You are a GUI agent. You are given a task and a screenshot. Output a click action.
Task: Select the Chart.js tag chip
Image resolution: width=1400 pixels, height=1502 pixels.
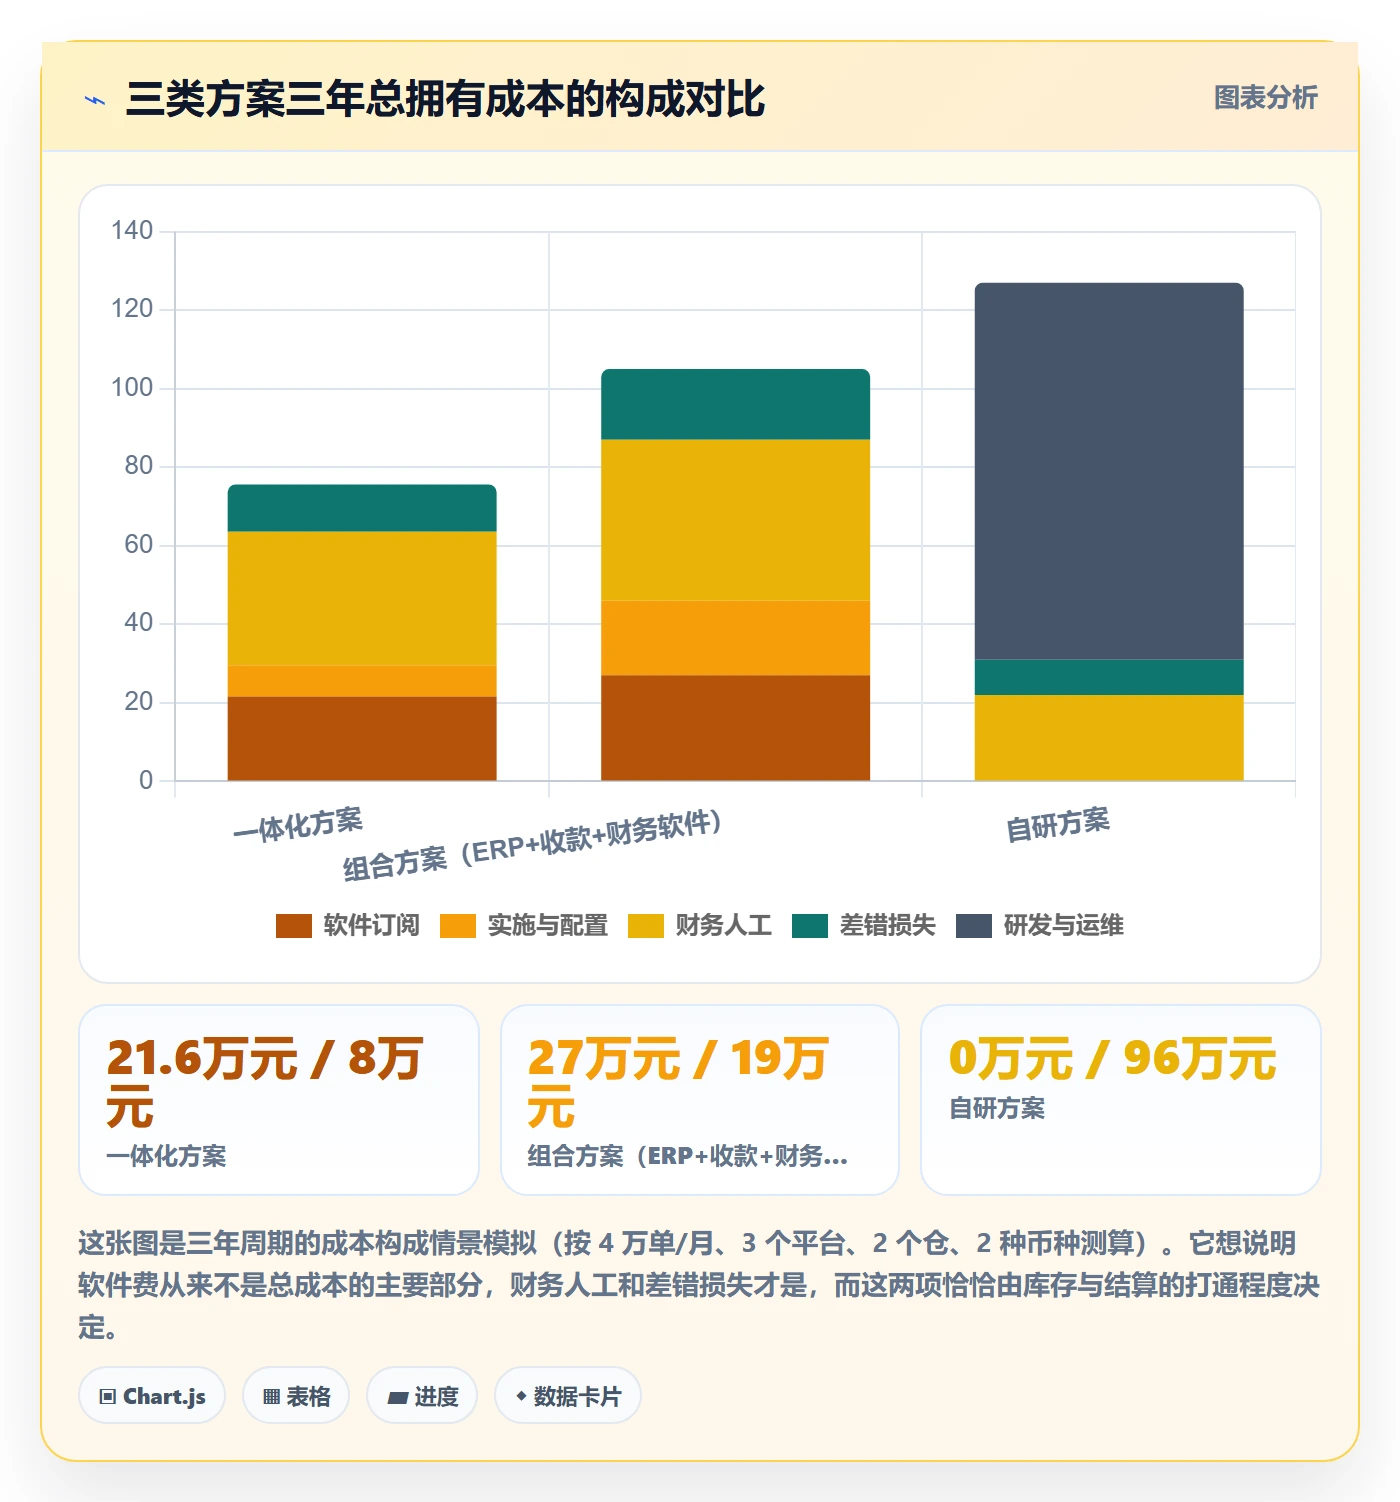[152, 1395]
